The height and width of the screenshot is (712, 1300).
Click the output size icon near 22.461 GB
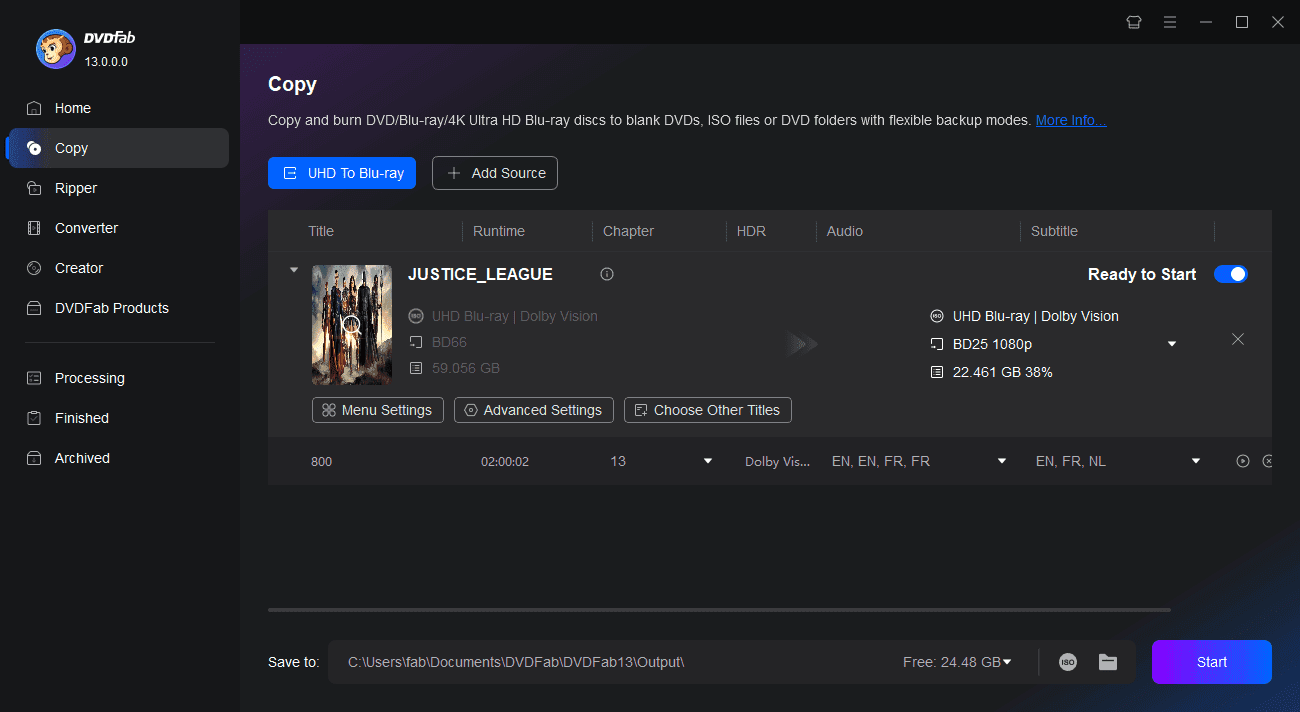tap(937, 372)
